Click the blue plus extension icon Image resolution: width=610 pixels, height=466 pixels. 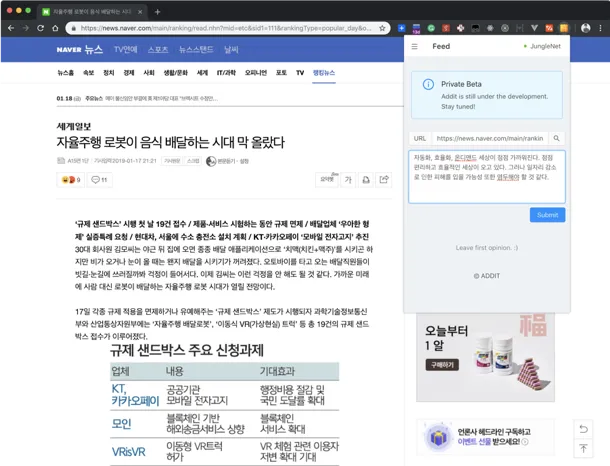point(401,28)
